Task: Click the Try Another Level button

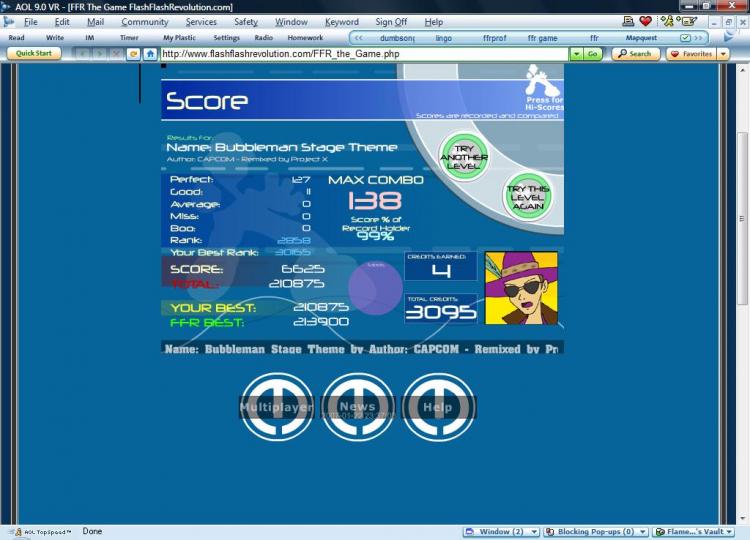Action: (464, 157)
